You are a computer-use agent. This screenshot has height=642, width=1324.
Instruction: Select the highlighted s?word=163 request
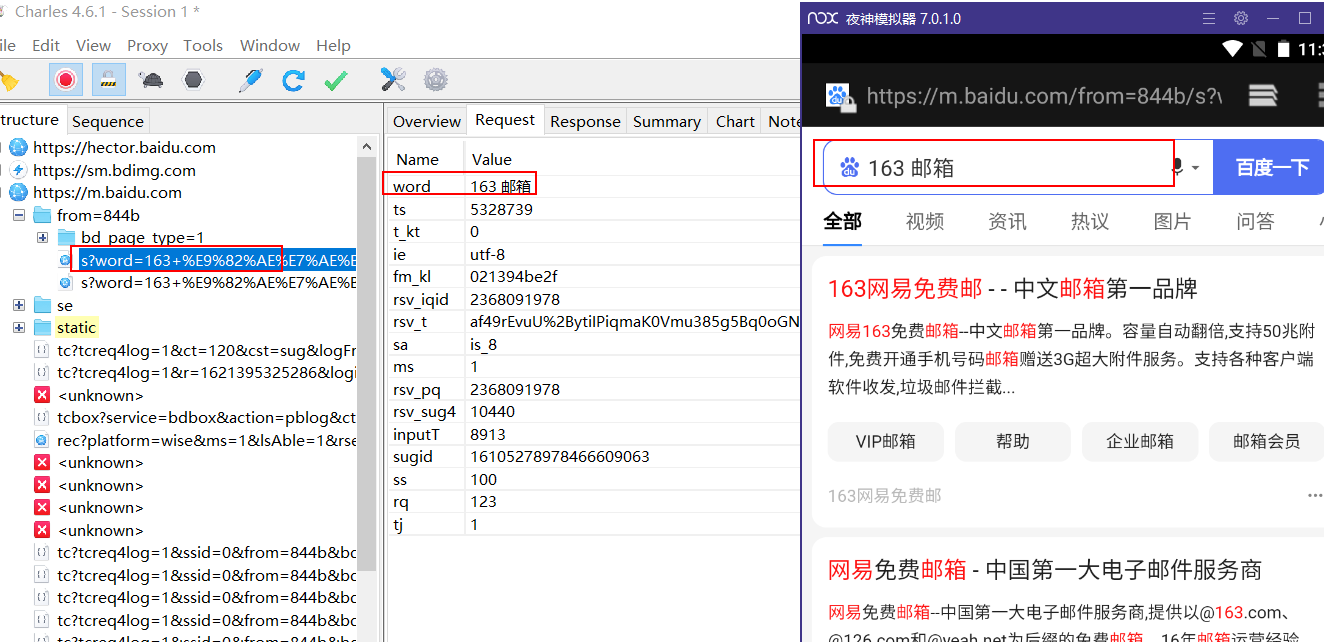pyautogui.click(x=217, y=260)
